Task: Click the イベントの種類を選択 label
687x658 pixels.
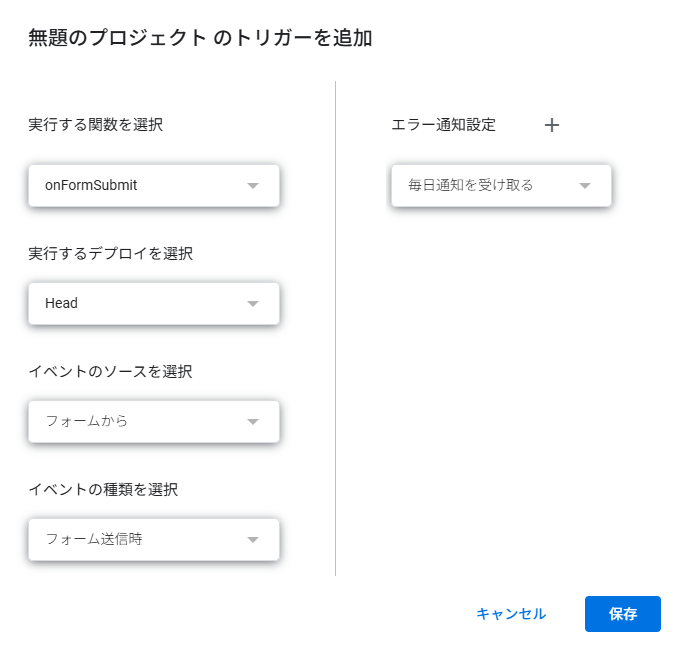Action: [x=104, y=489]
